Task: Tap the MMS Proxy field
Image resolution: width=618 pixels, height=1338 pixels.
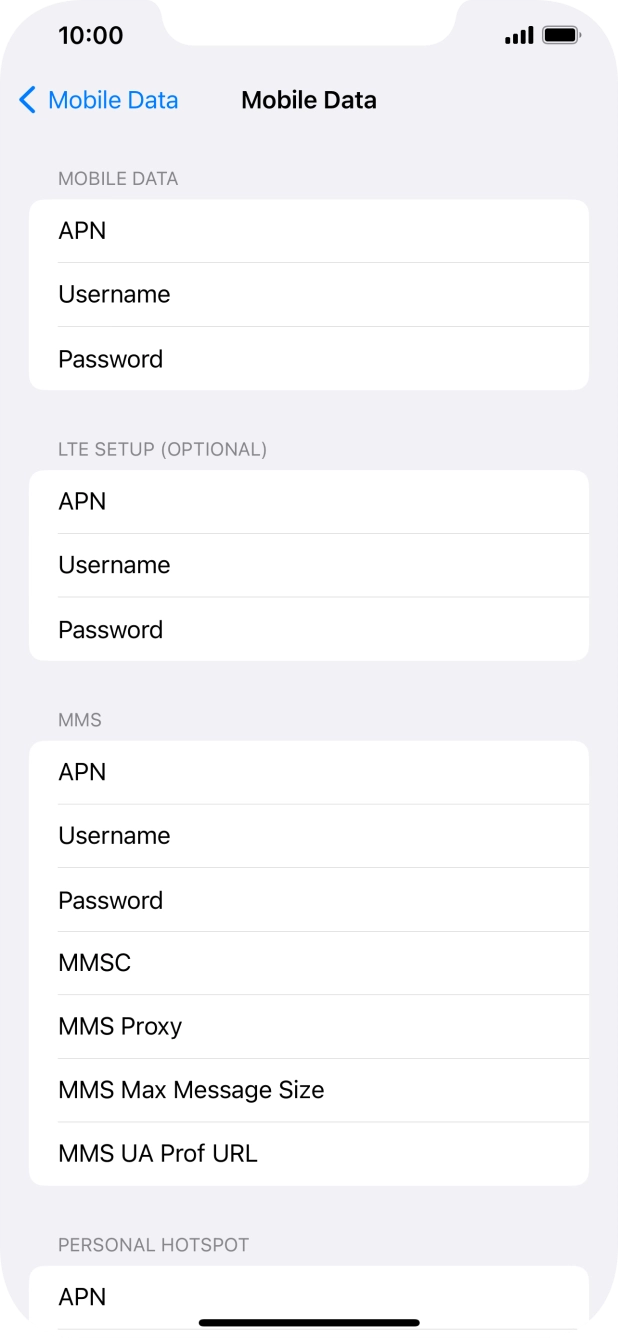Action: pos(309,1026)
